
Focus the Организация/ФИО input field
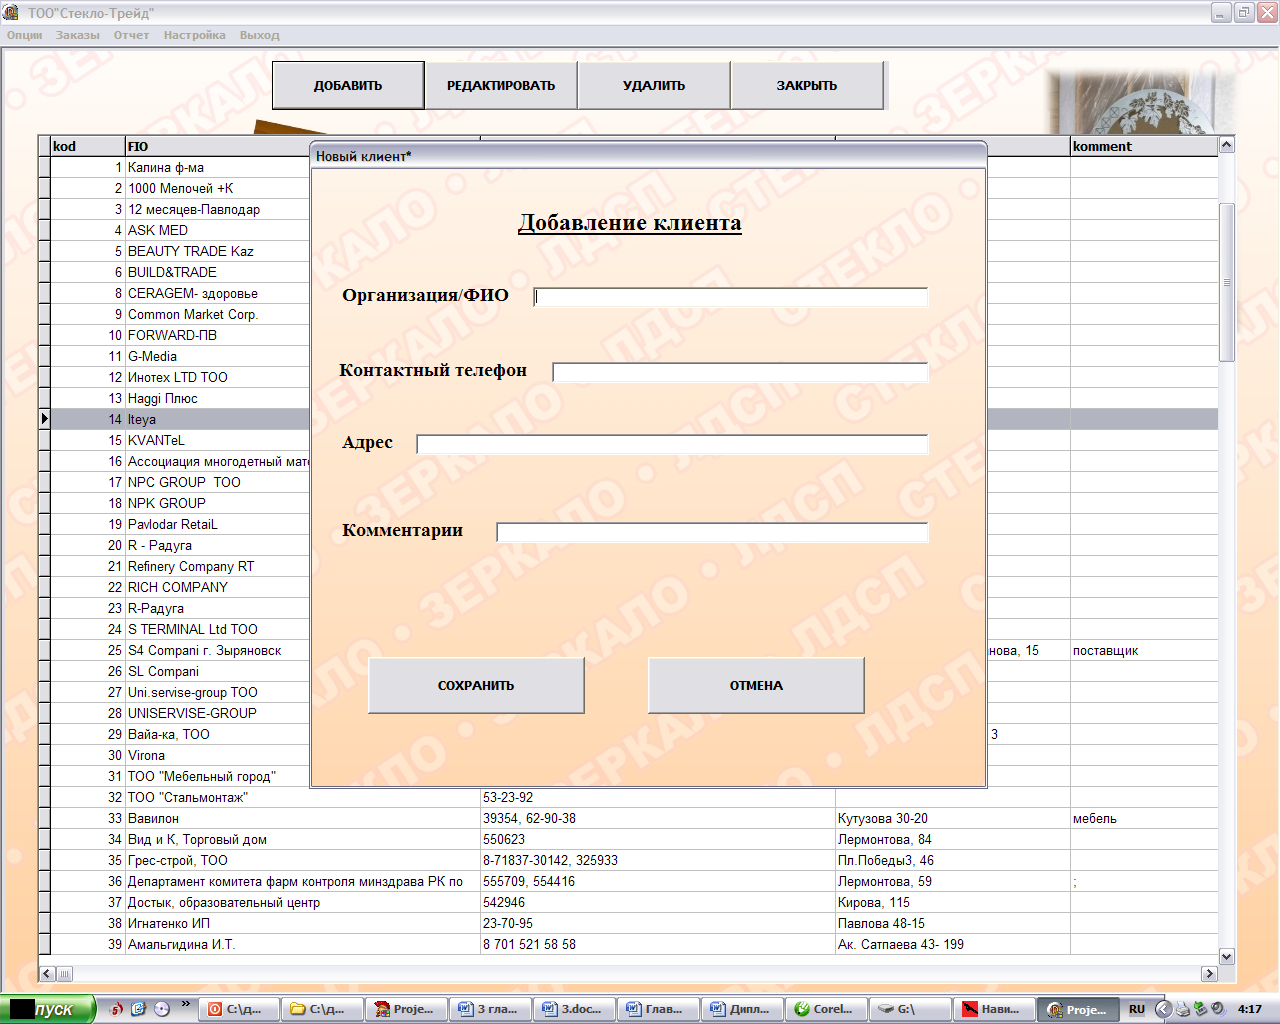(x=731, y=297)
